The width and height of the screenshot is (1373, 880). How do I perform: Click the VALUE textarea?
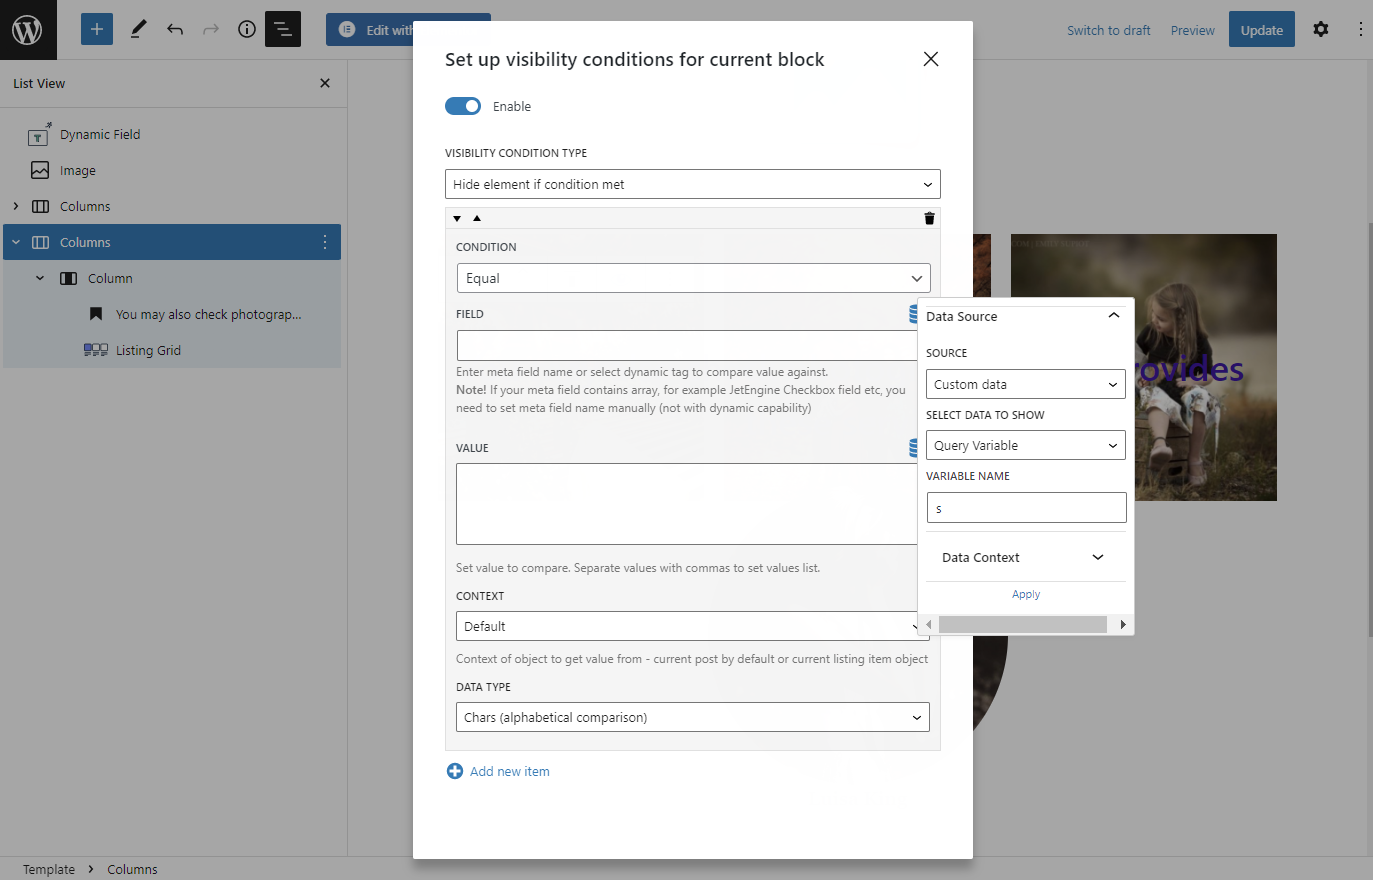coord(687,504)
